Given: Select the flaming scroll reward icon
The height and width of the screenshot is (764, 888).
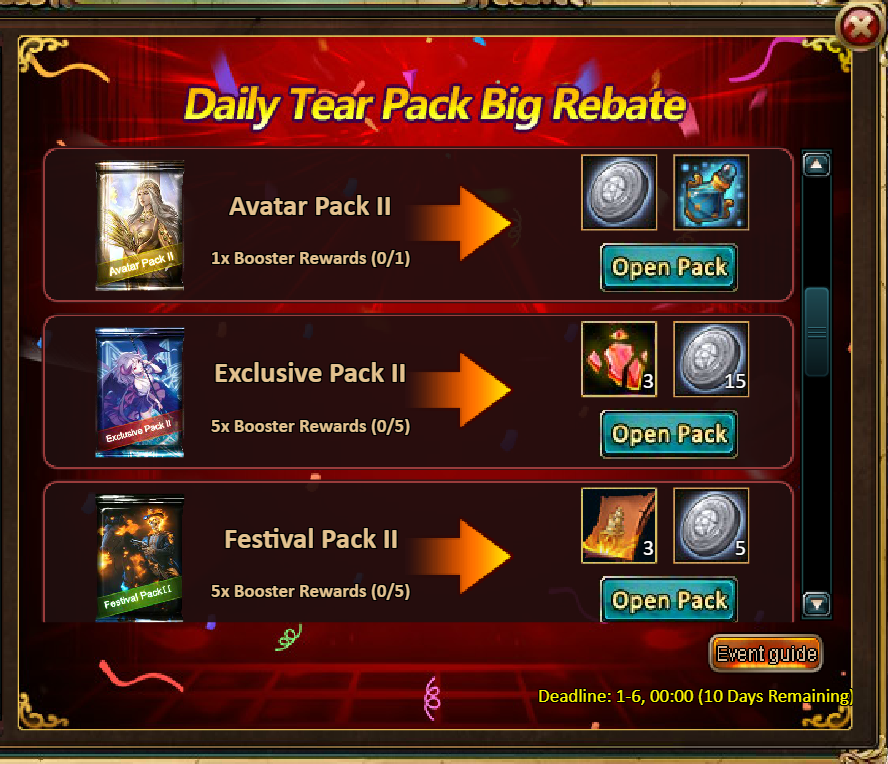Looking at the screenshot, I should (x=619, y=526).
